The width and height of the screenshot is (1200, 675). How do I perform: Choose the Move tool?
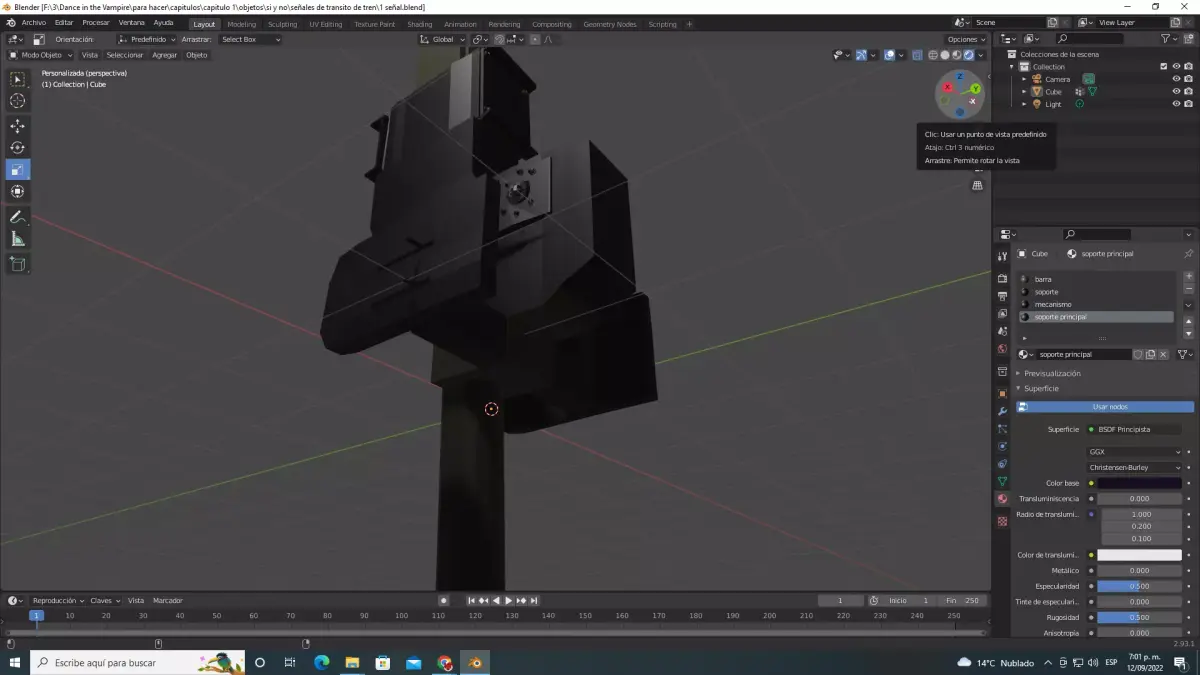17,126
